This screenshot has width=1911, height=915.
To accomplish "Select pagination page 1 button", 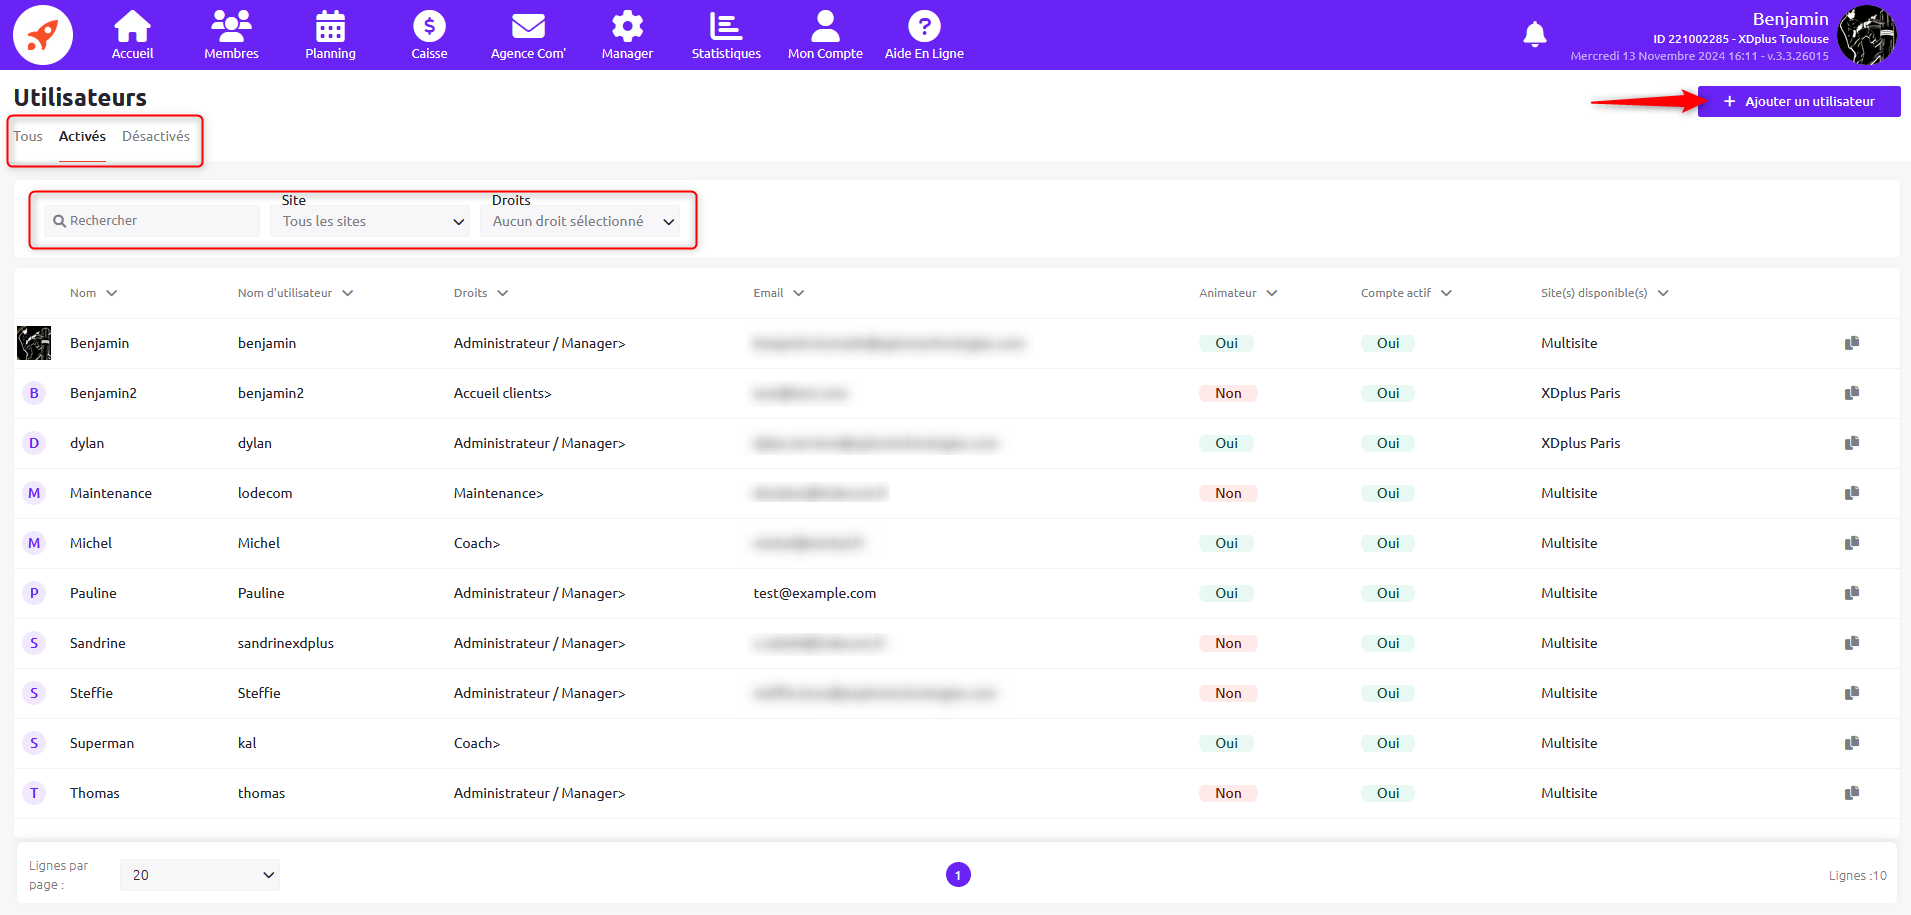I will tap(958, 875).
